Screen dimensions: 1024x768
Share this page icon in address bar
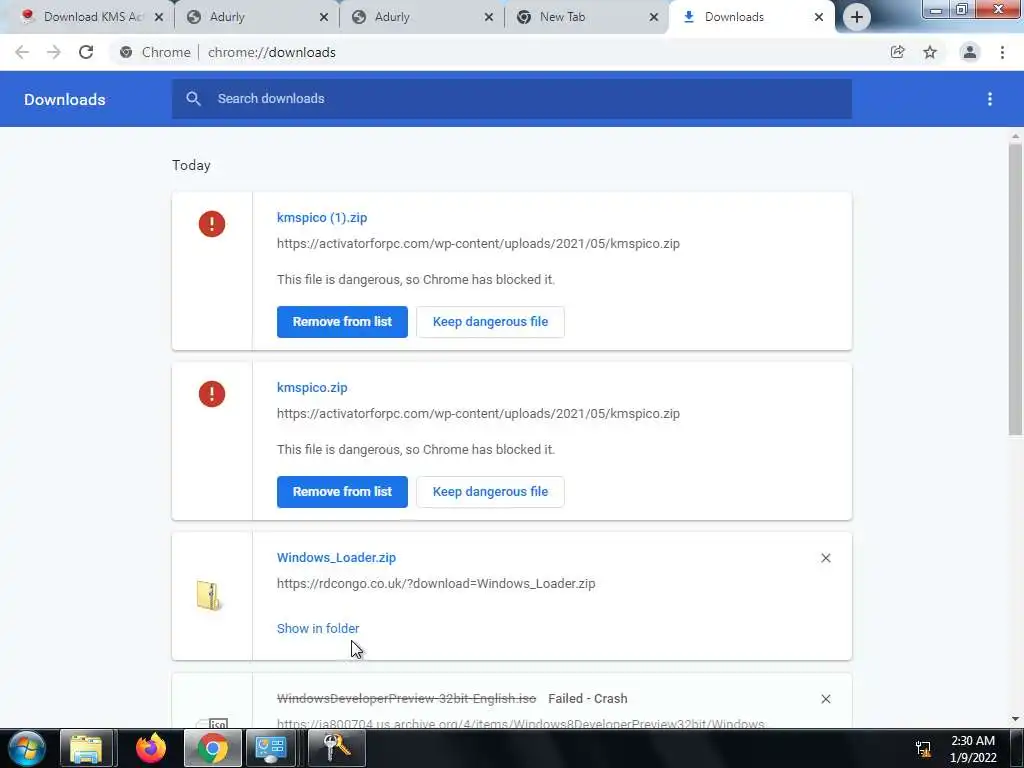898,52
